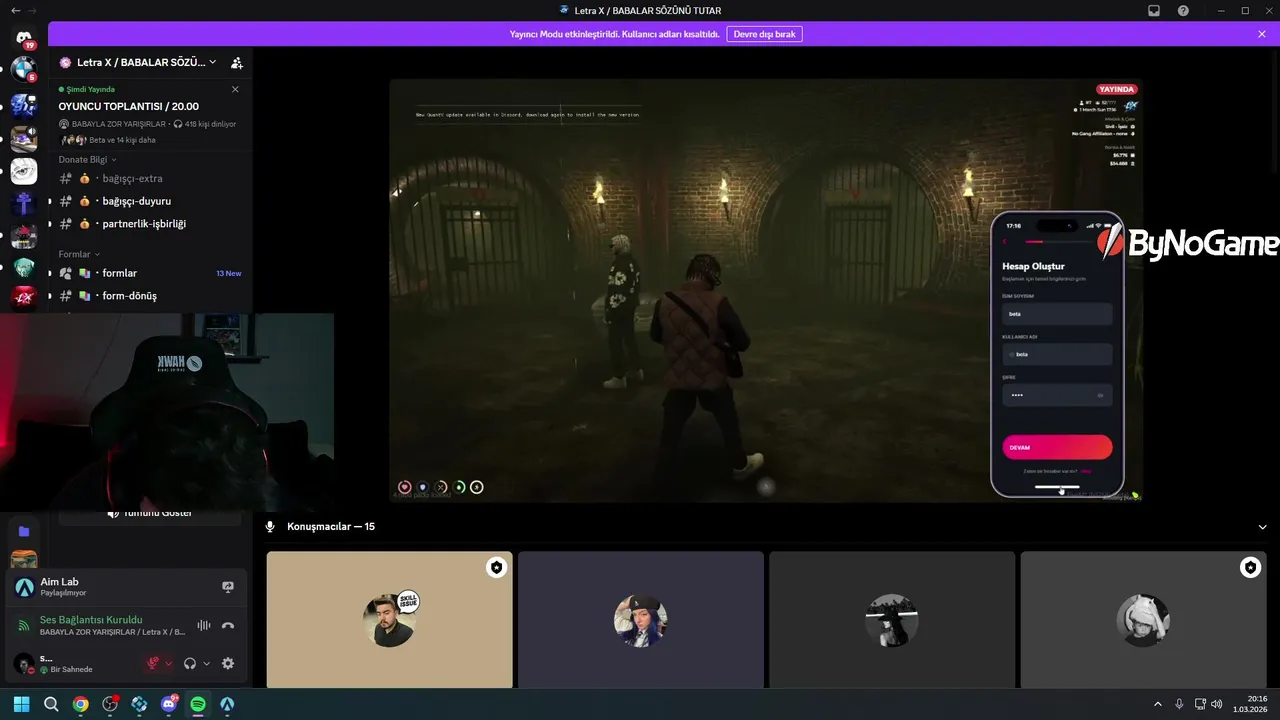The height and width of the screenshot is (720, 1280).
Task: Open Discord from taskbar
Action: pyautogui.click(x=169, y=704)
